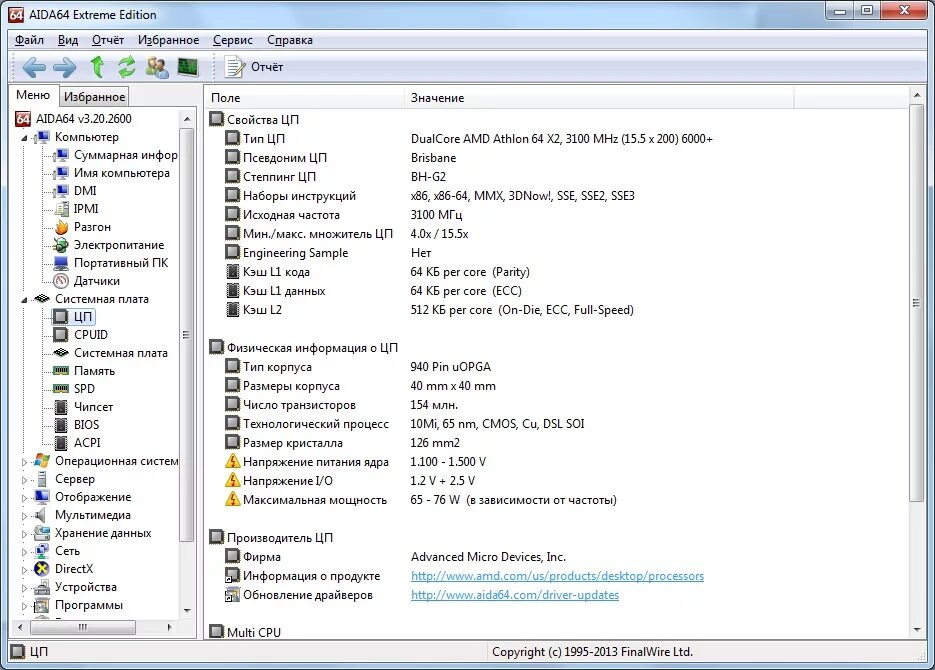Select the Максимальная мощность row

[x=421, y=500]
